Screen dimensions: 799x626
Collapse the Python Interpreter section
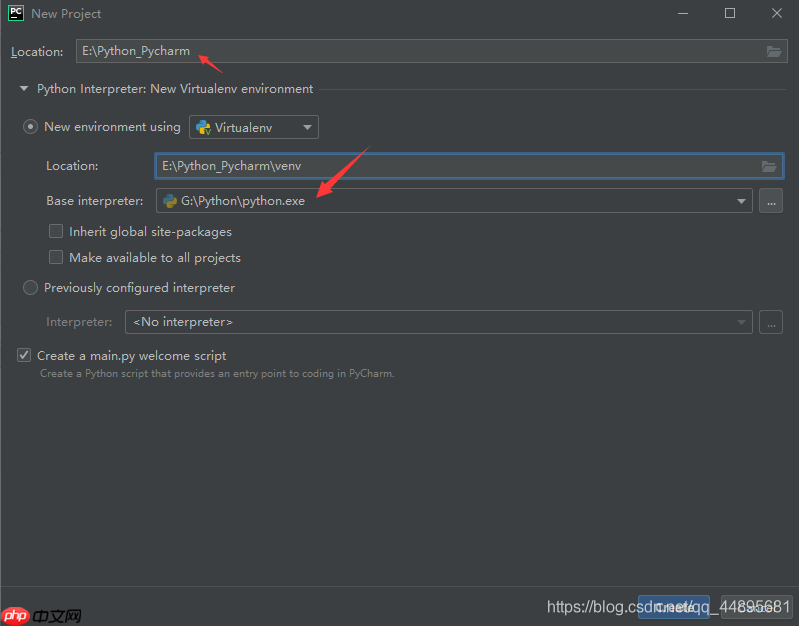[x=23, y=89]
